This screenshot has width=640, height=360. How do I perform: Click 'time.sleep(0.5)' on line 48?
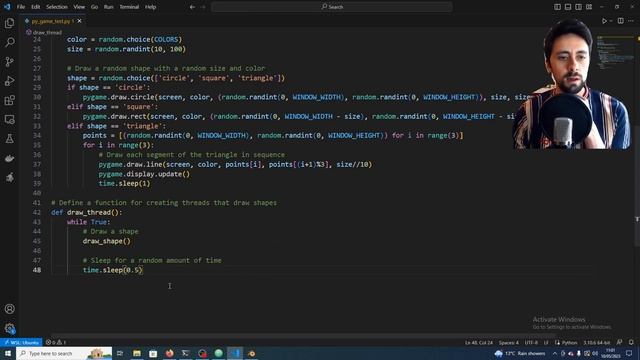[x=113, y=270]
